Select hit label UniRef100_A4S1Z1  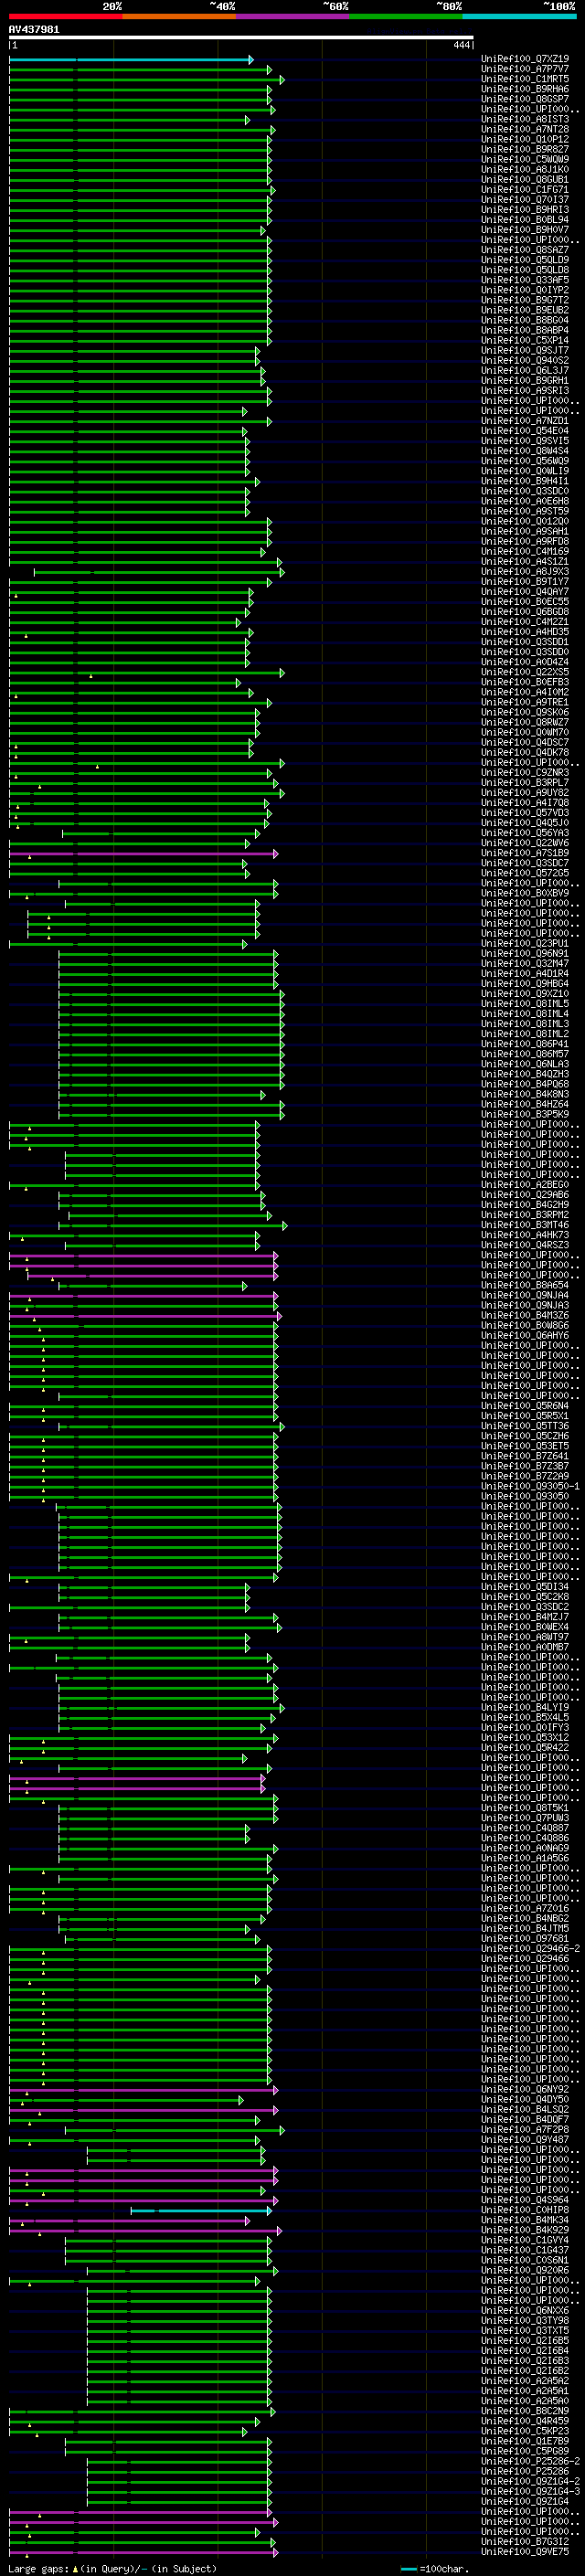pos(525,561)
